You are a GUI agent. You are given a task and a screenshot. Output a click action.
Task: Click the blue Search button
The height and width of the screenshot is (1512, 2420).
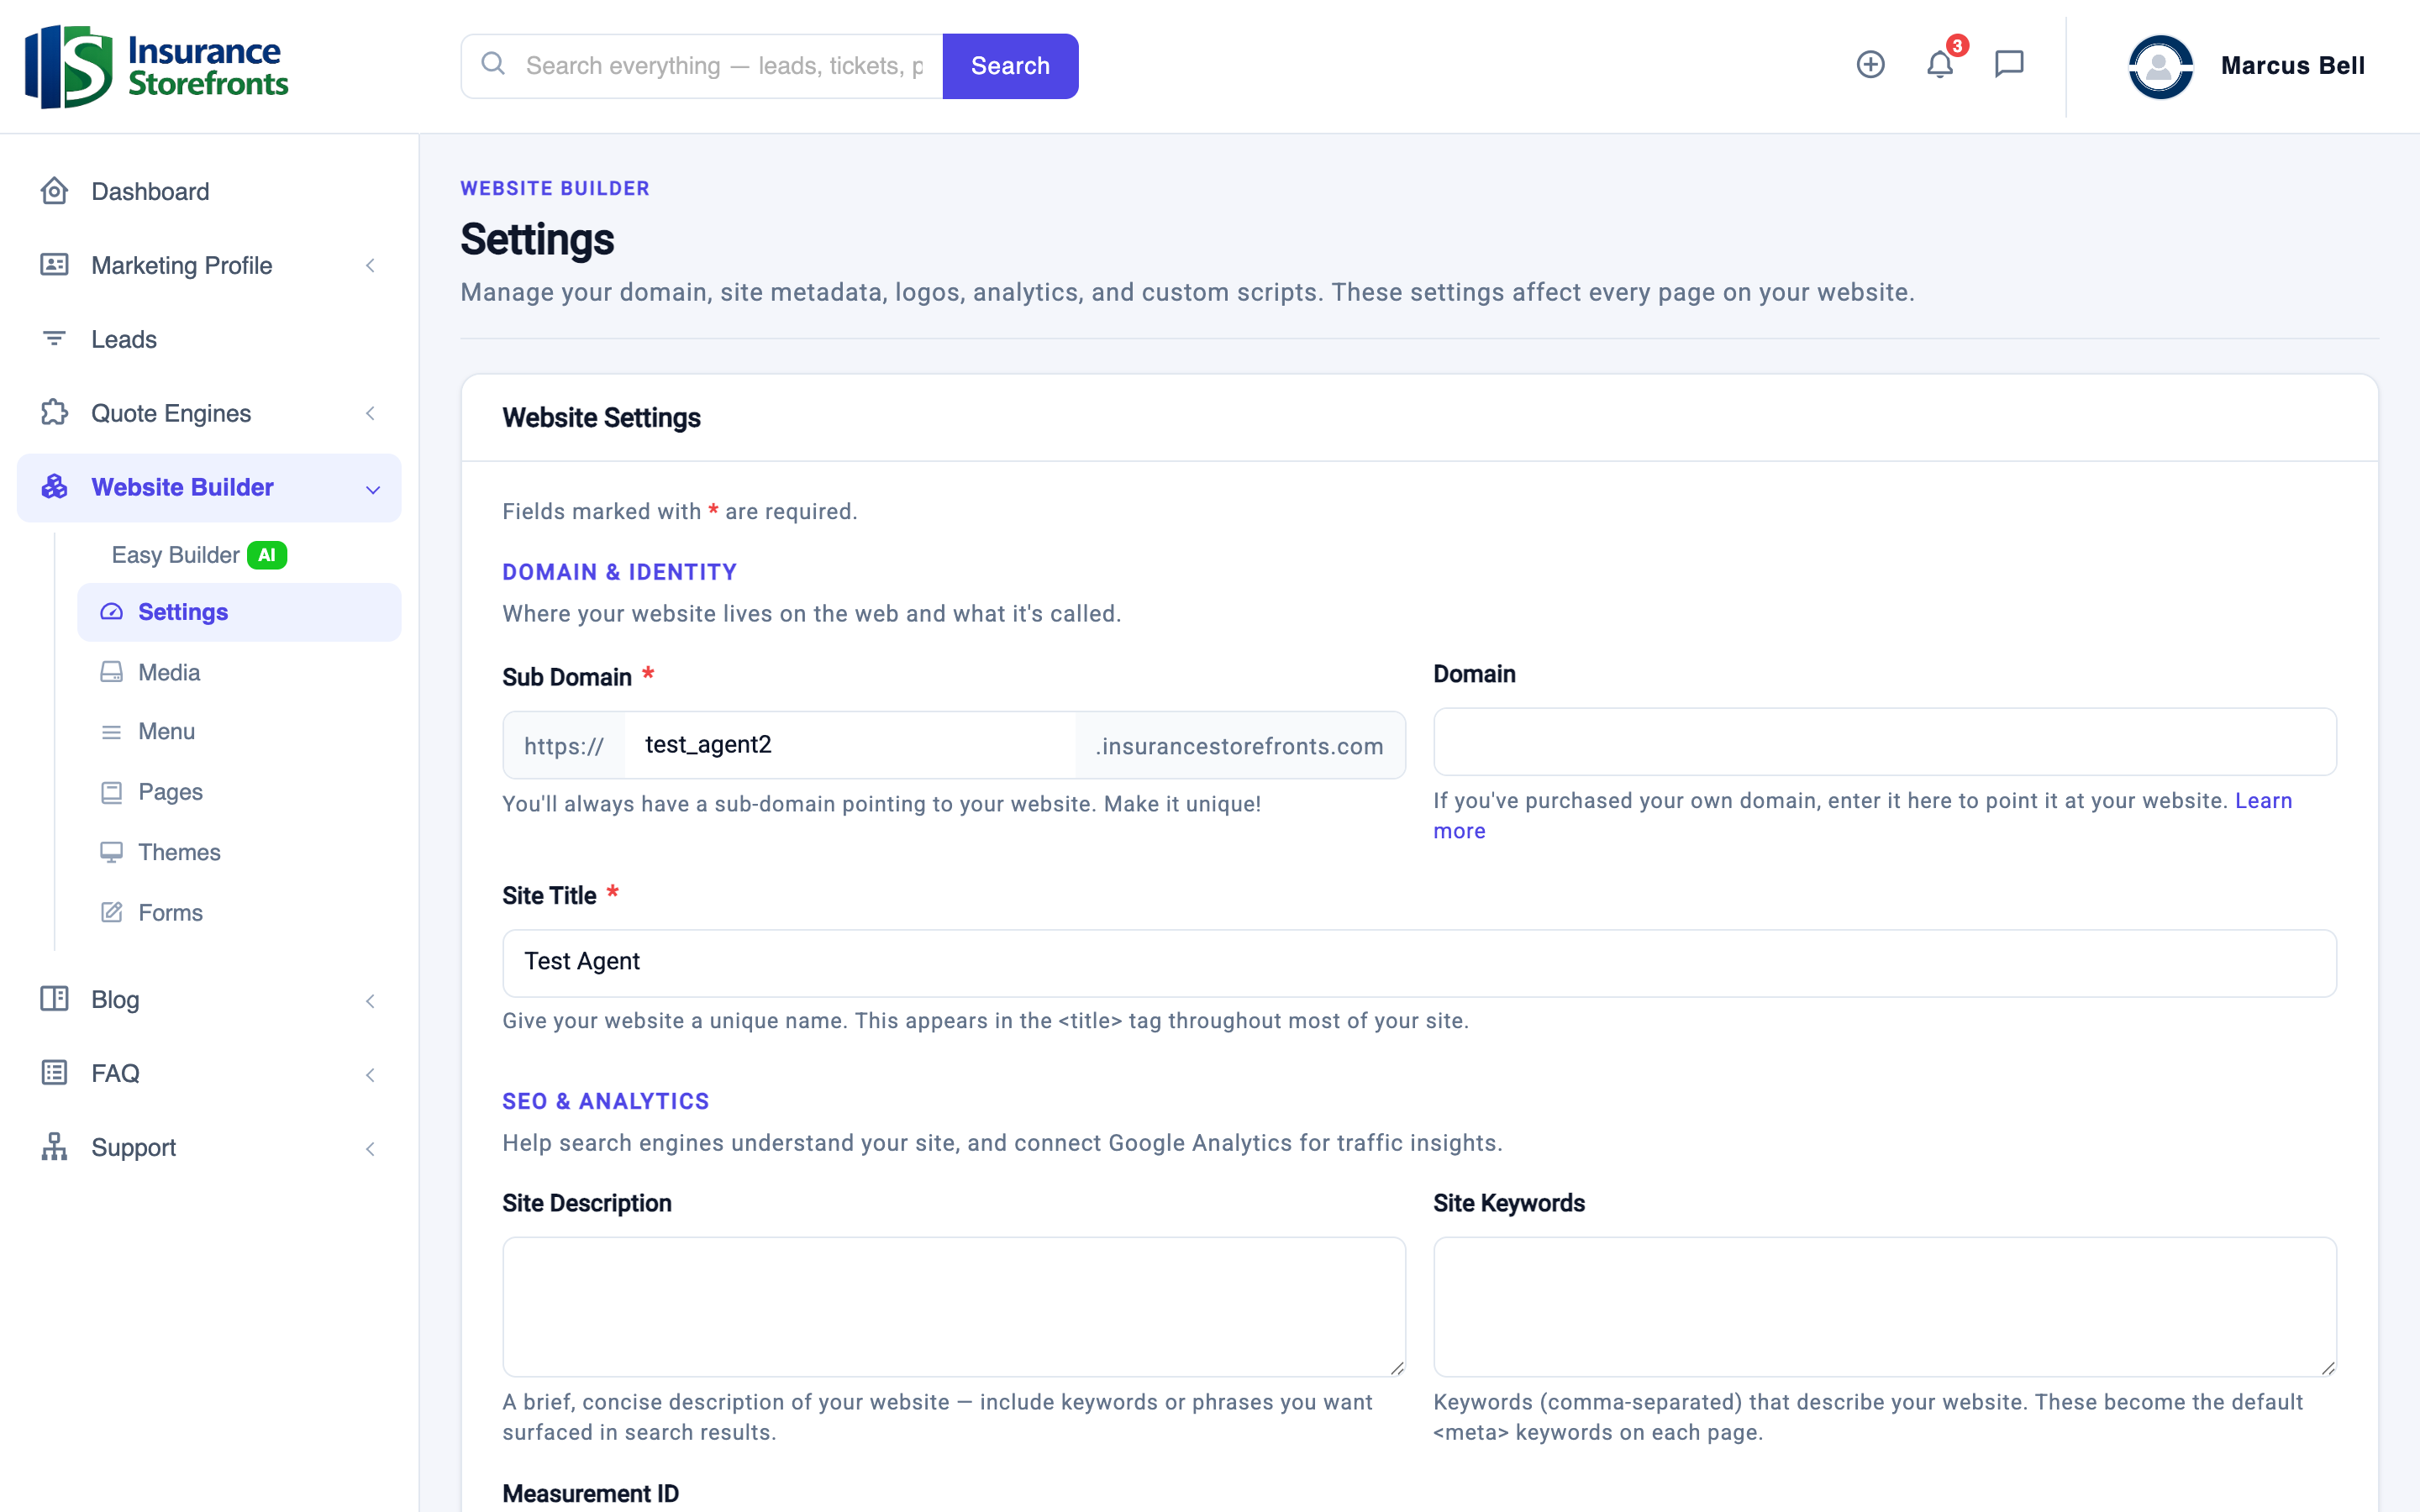pos(1010,66)
